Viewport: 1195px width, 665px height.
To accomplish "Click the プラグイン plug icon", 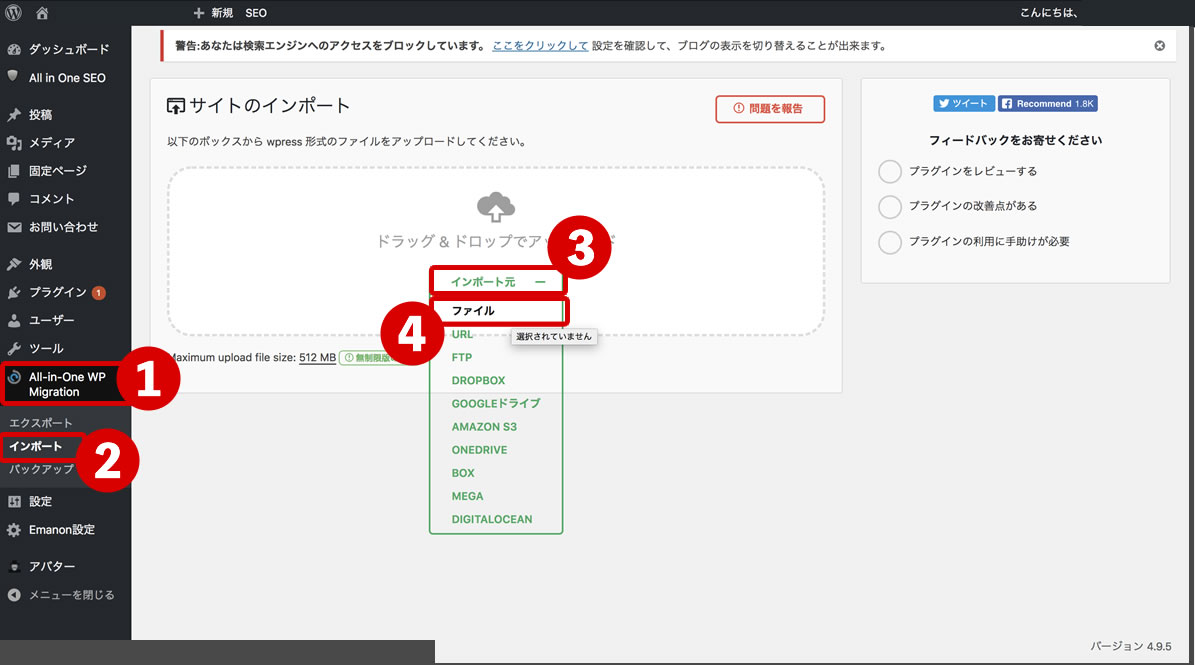I will (x=14, y=293).
